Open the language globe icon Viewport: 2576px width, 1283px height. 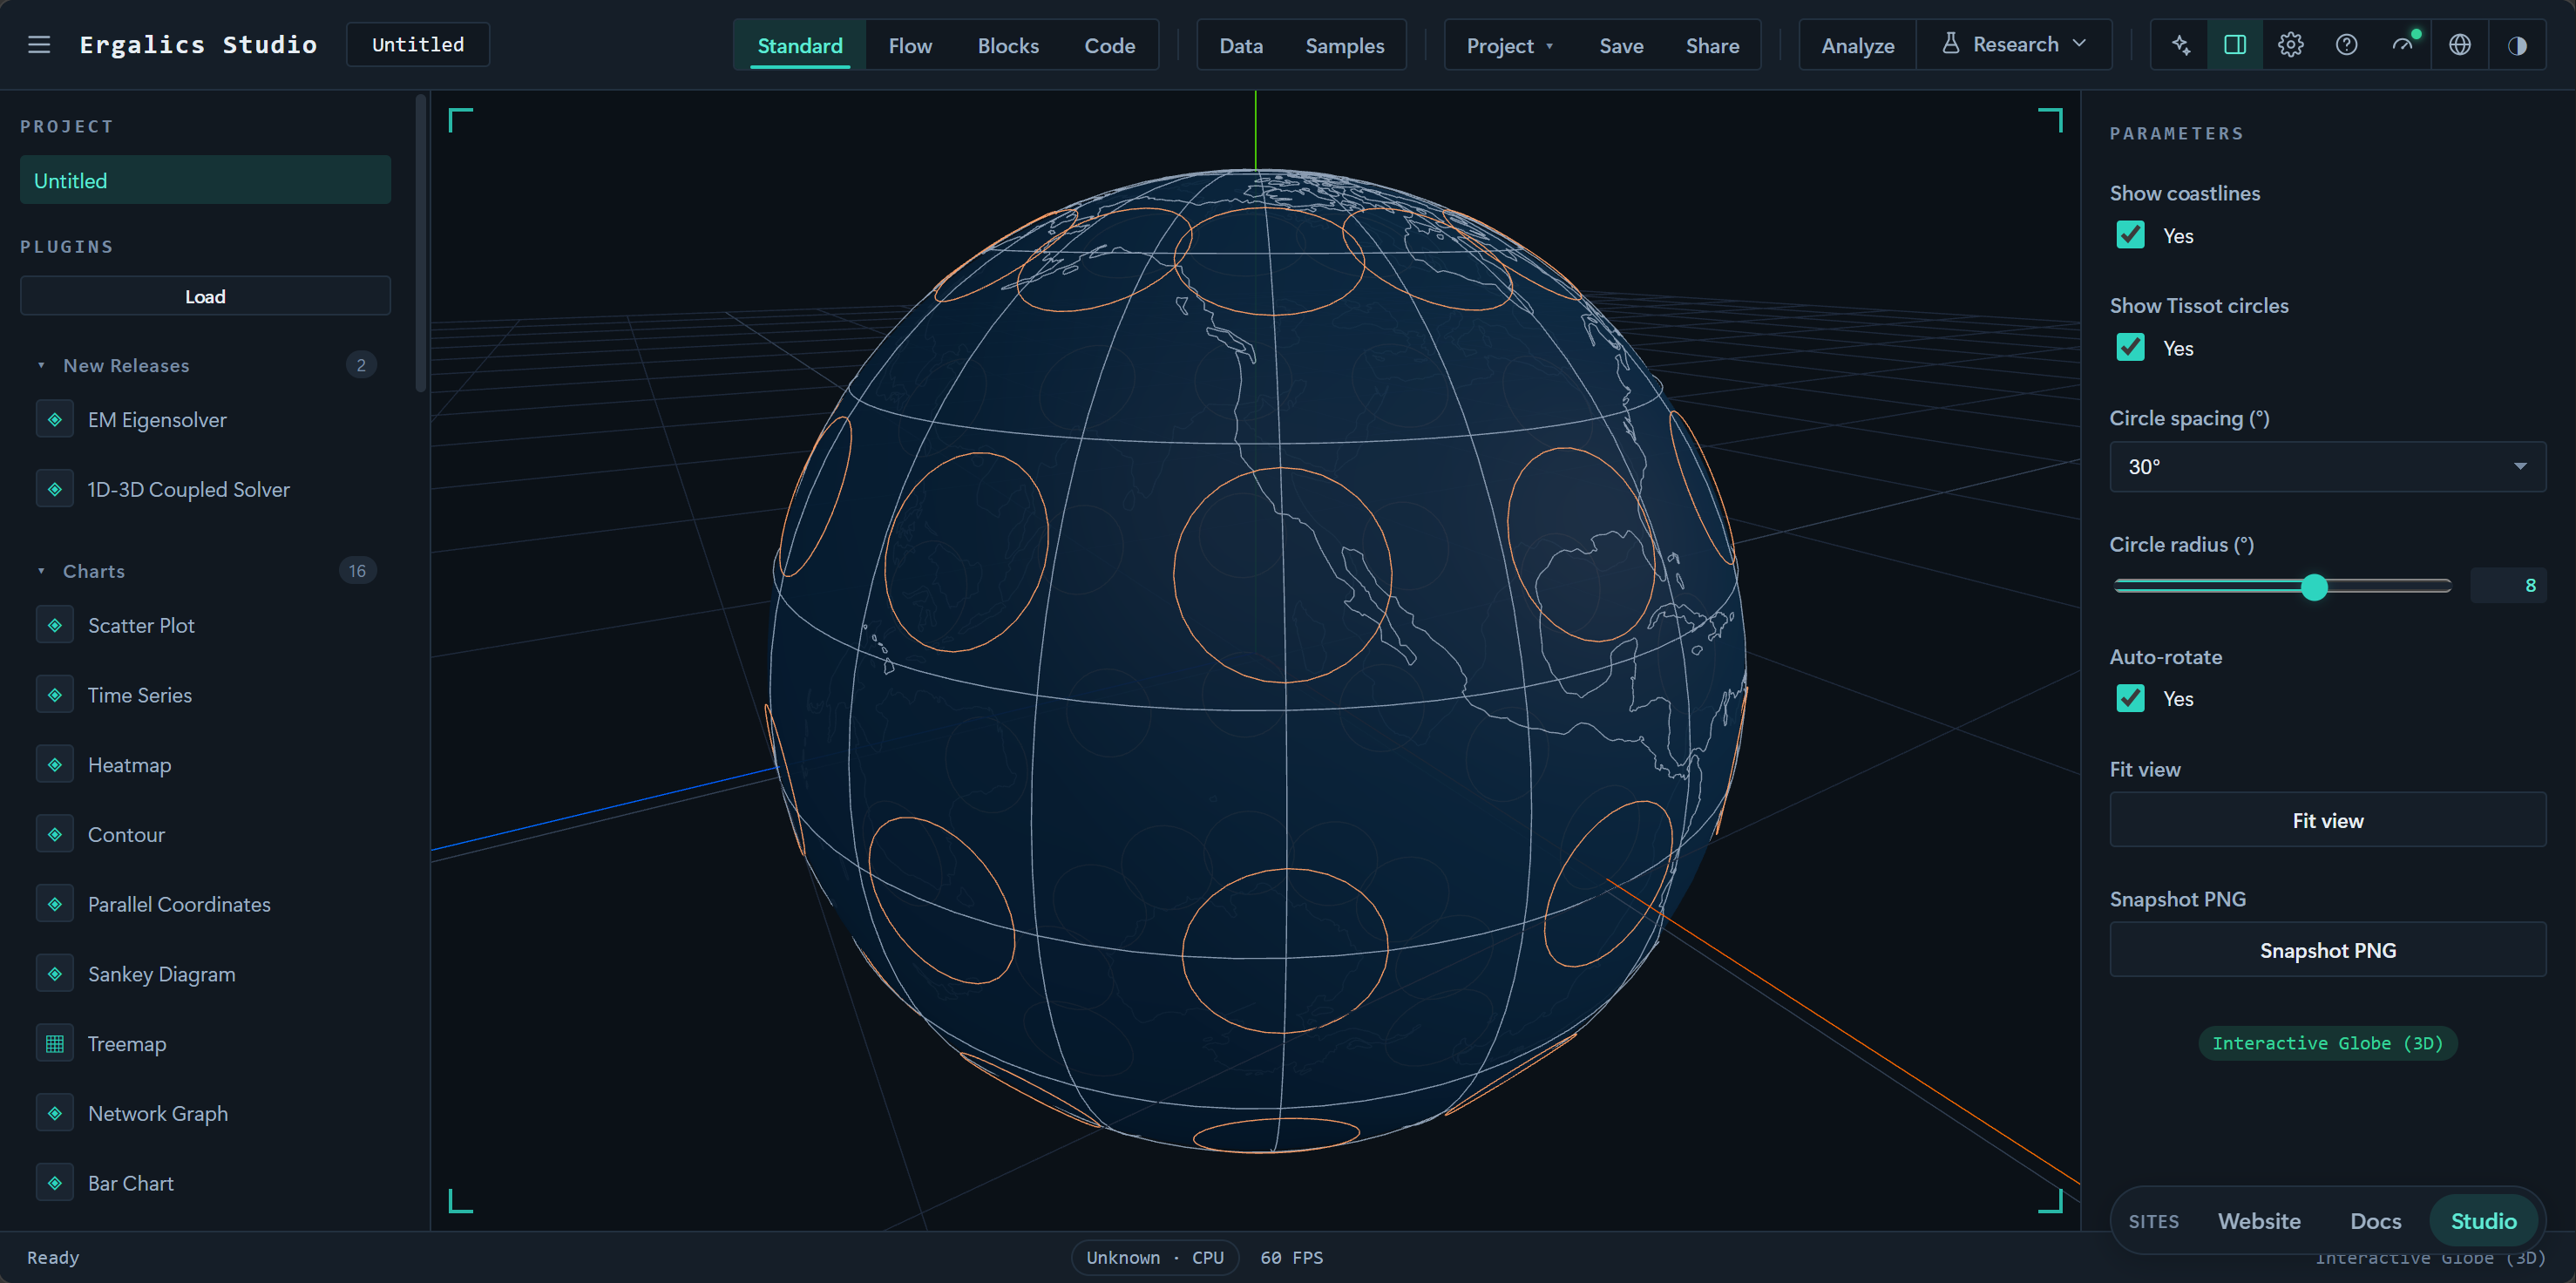[2460, 45]
